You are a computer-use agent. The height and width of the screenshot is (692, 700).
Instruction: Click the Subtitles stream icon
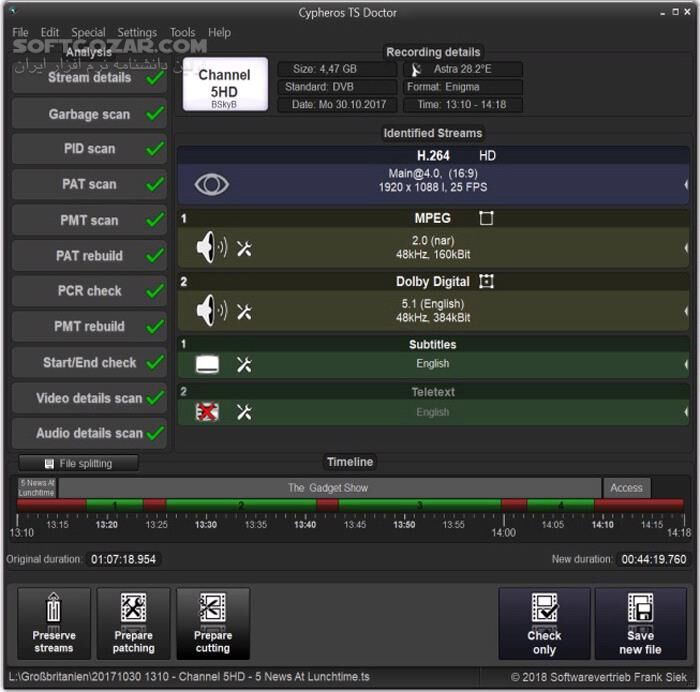207,364
